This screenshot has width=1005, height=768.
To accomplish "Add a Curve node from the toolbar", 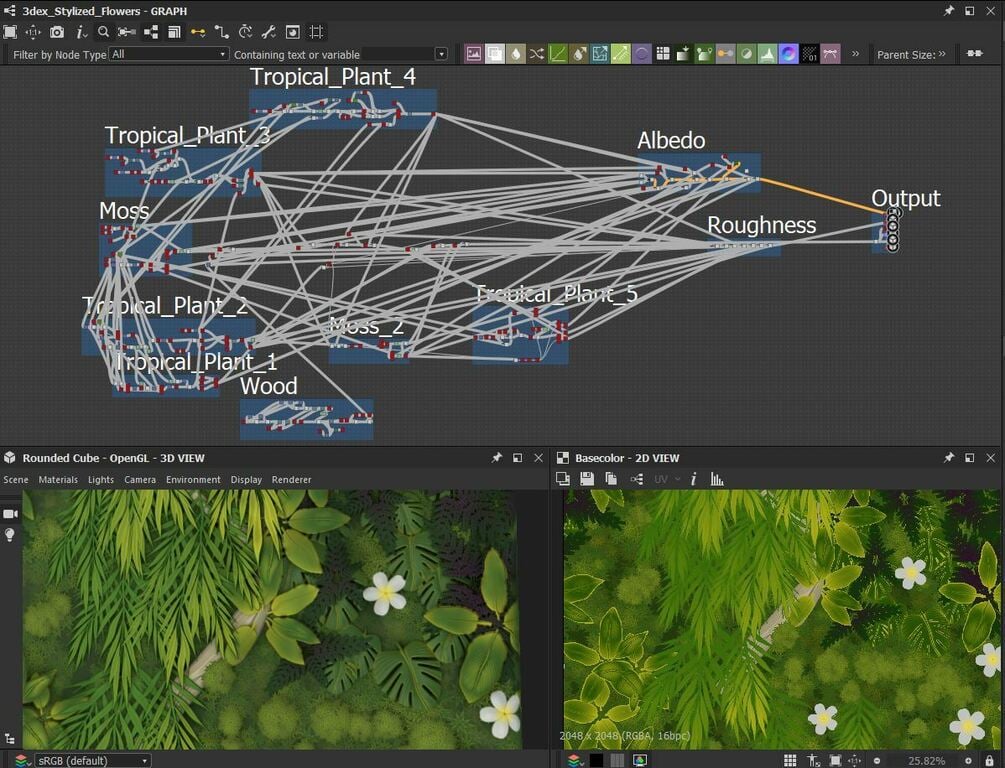I will pyautogui.click(x=558, y=54).
